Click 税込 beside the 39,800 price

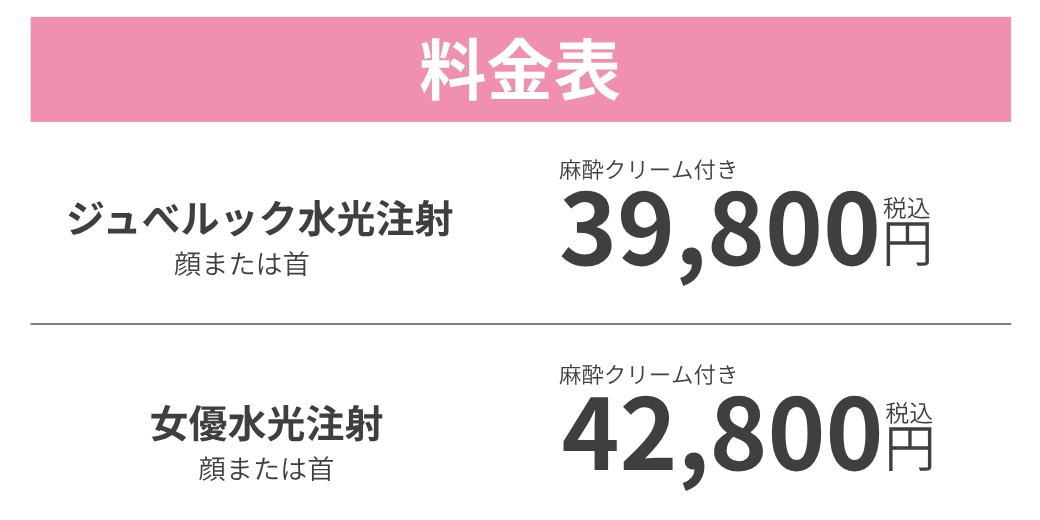pyautogui.click(x=907, y=208)
